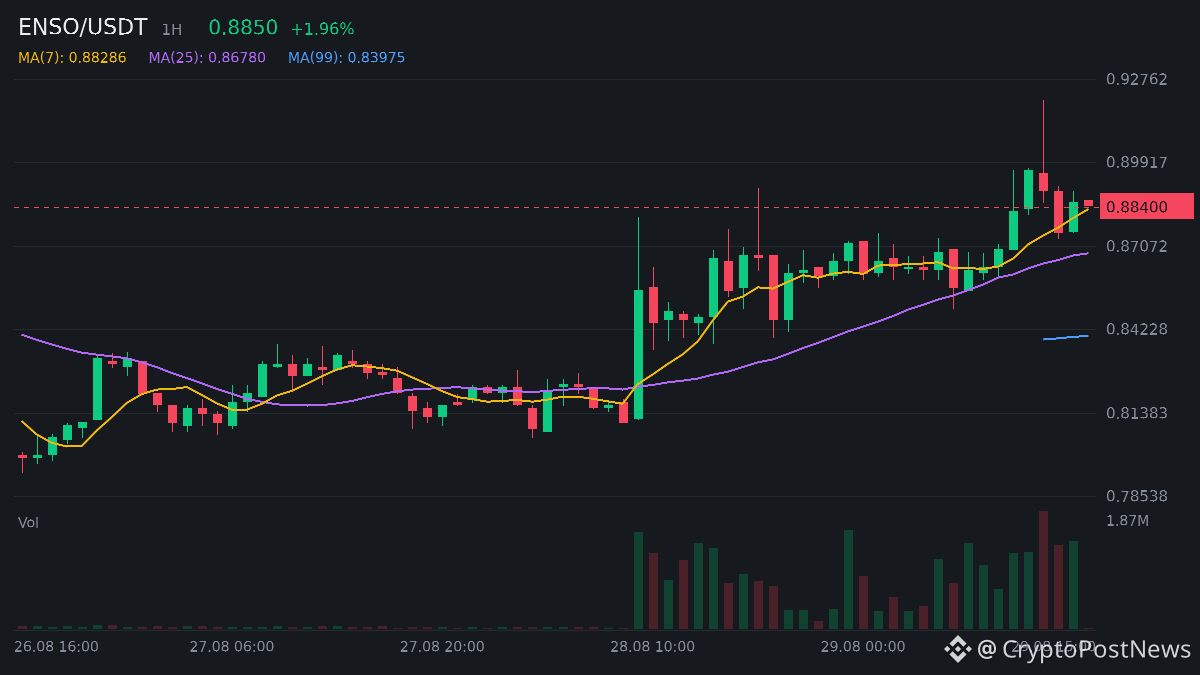This screenshot has width=1200, height=675.
Task: Click the Vol panel label
Action: pyautogui.click(x=28, y=523)
